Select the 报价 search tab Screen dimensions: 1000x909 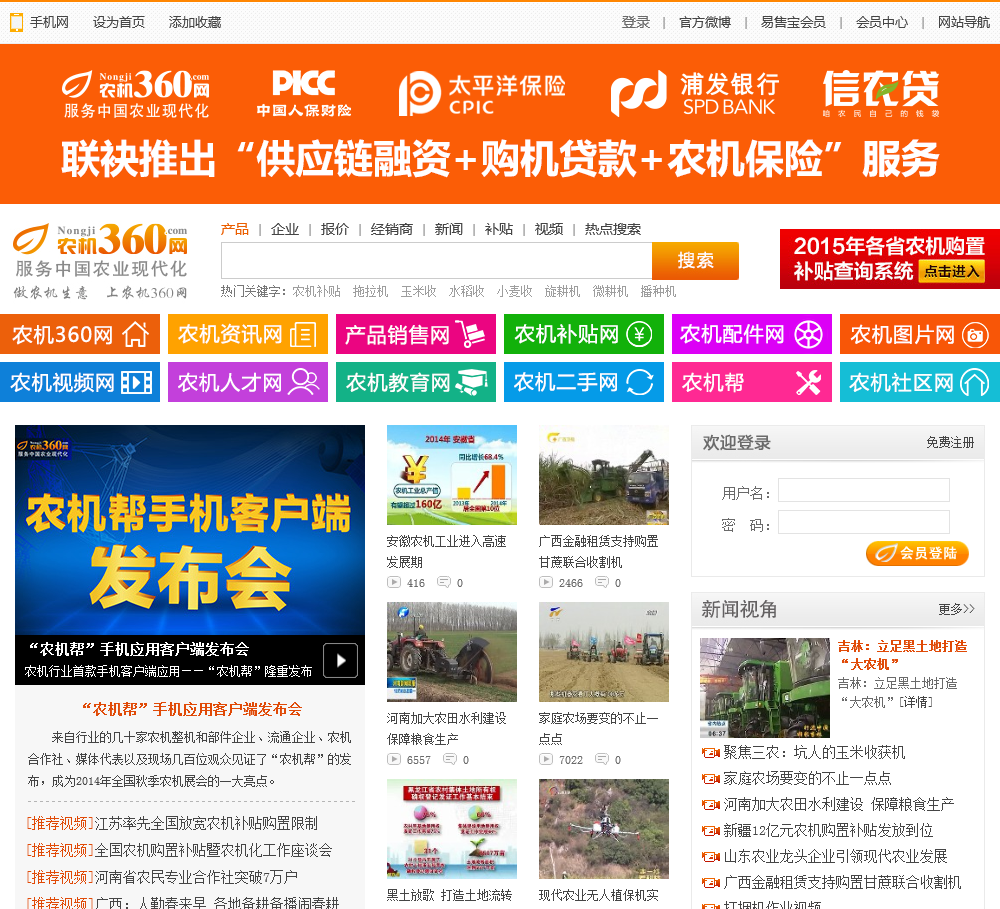tap(335, 229)
